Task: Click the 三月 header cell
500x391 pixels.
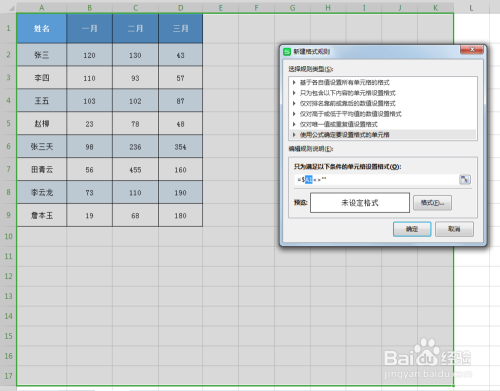Action: [181, 29]
